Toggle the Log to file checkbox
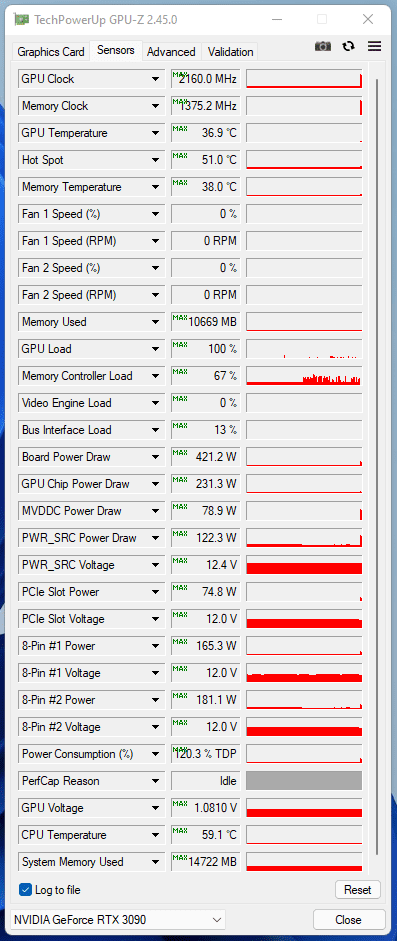 [x=25, y=889]
